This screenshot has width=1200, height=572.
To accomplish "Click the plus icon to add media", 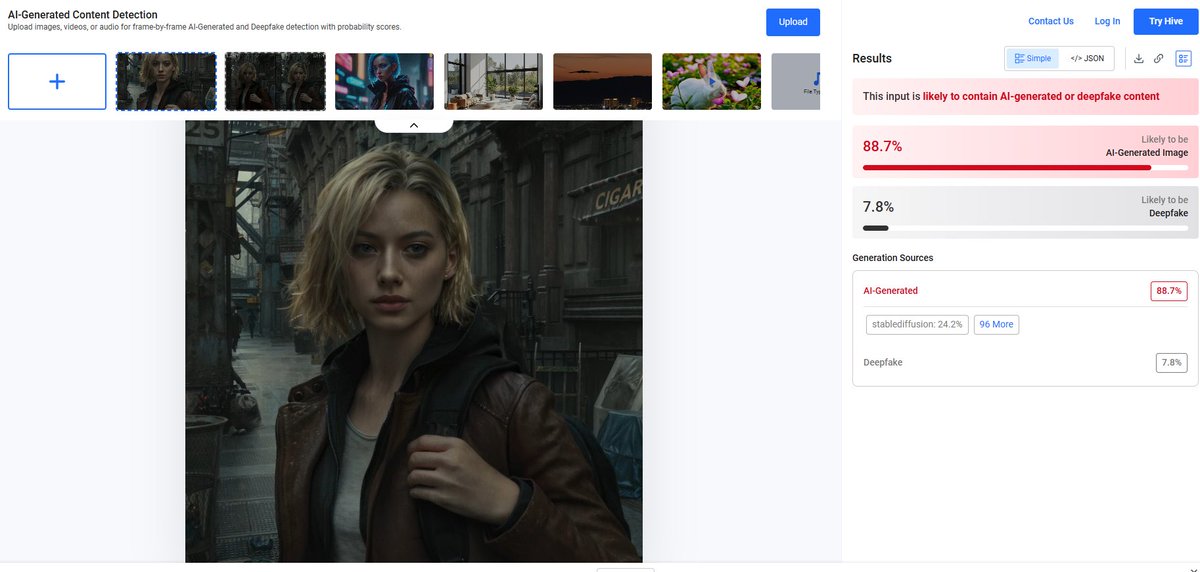I will tap(57, 81).
